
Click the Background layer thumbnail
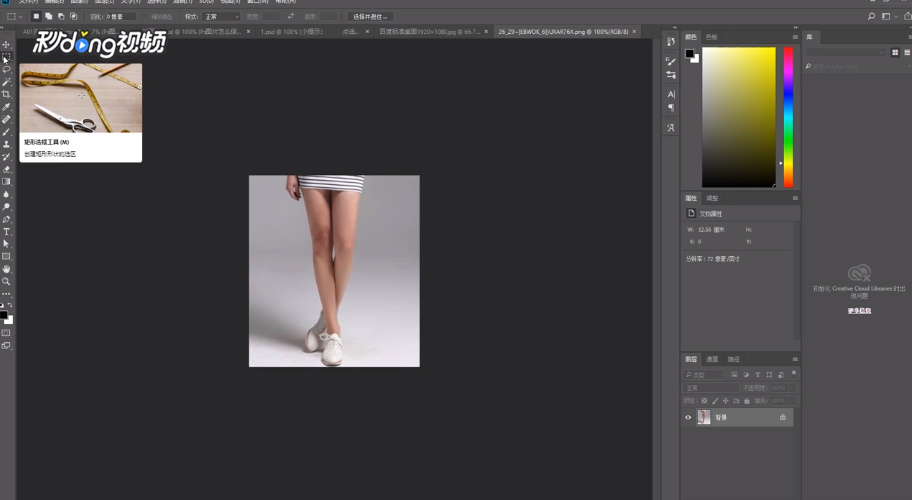tap(704, 417)
